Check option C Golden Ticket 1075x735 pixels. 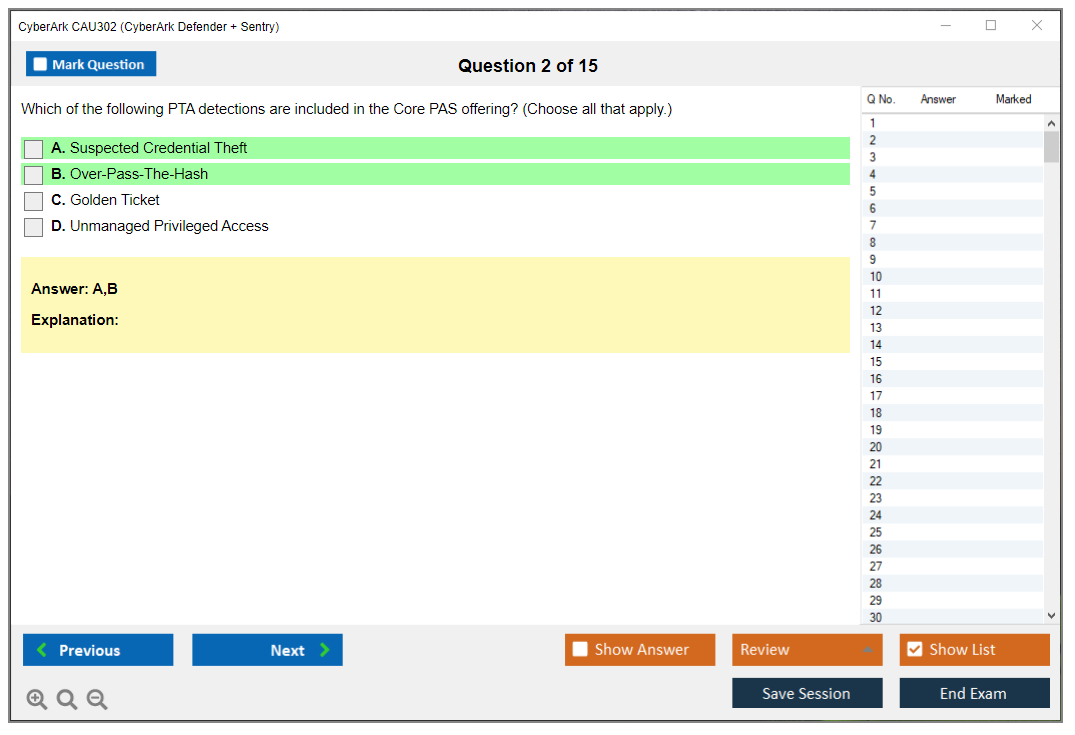(x=34, y=201)
